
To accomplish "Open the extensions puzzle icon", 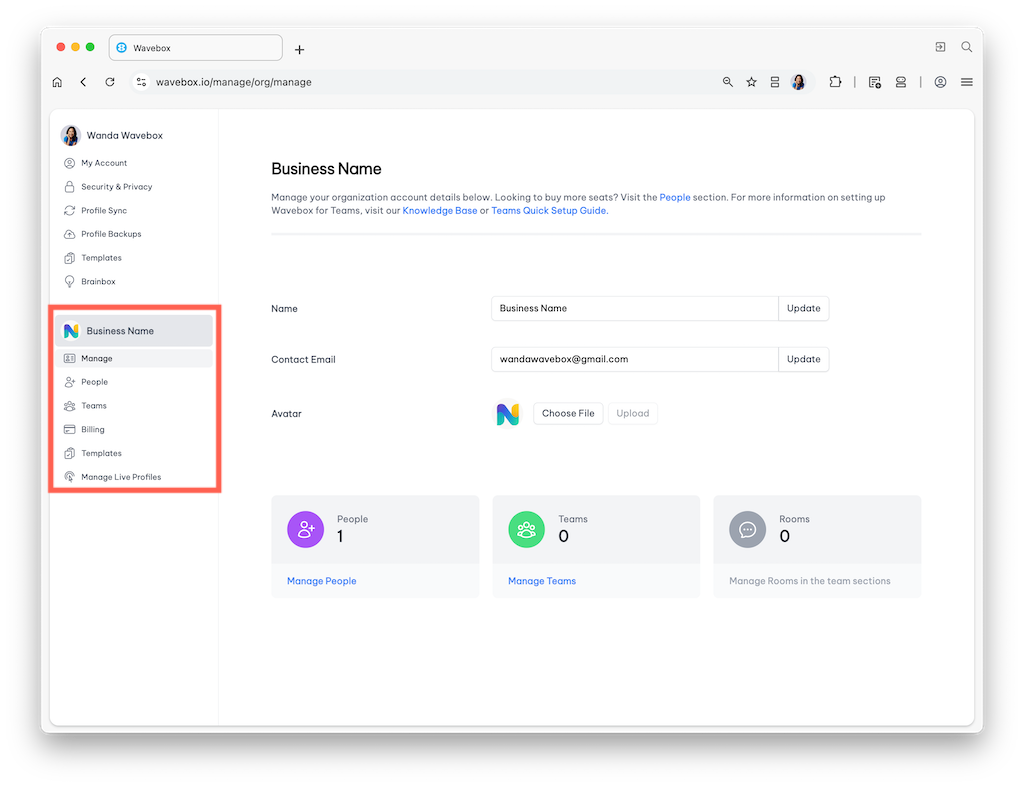I will 835,82.
